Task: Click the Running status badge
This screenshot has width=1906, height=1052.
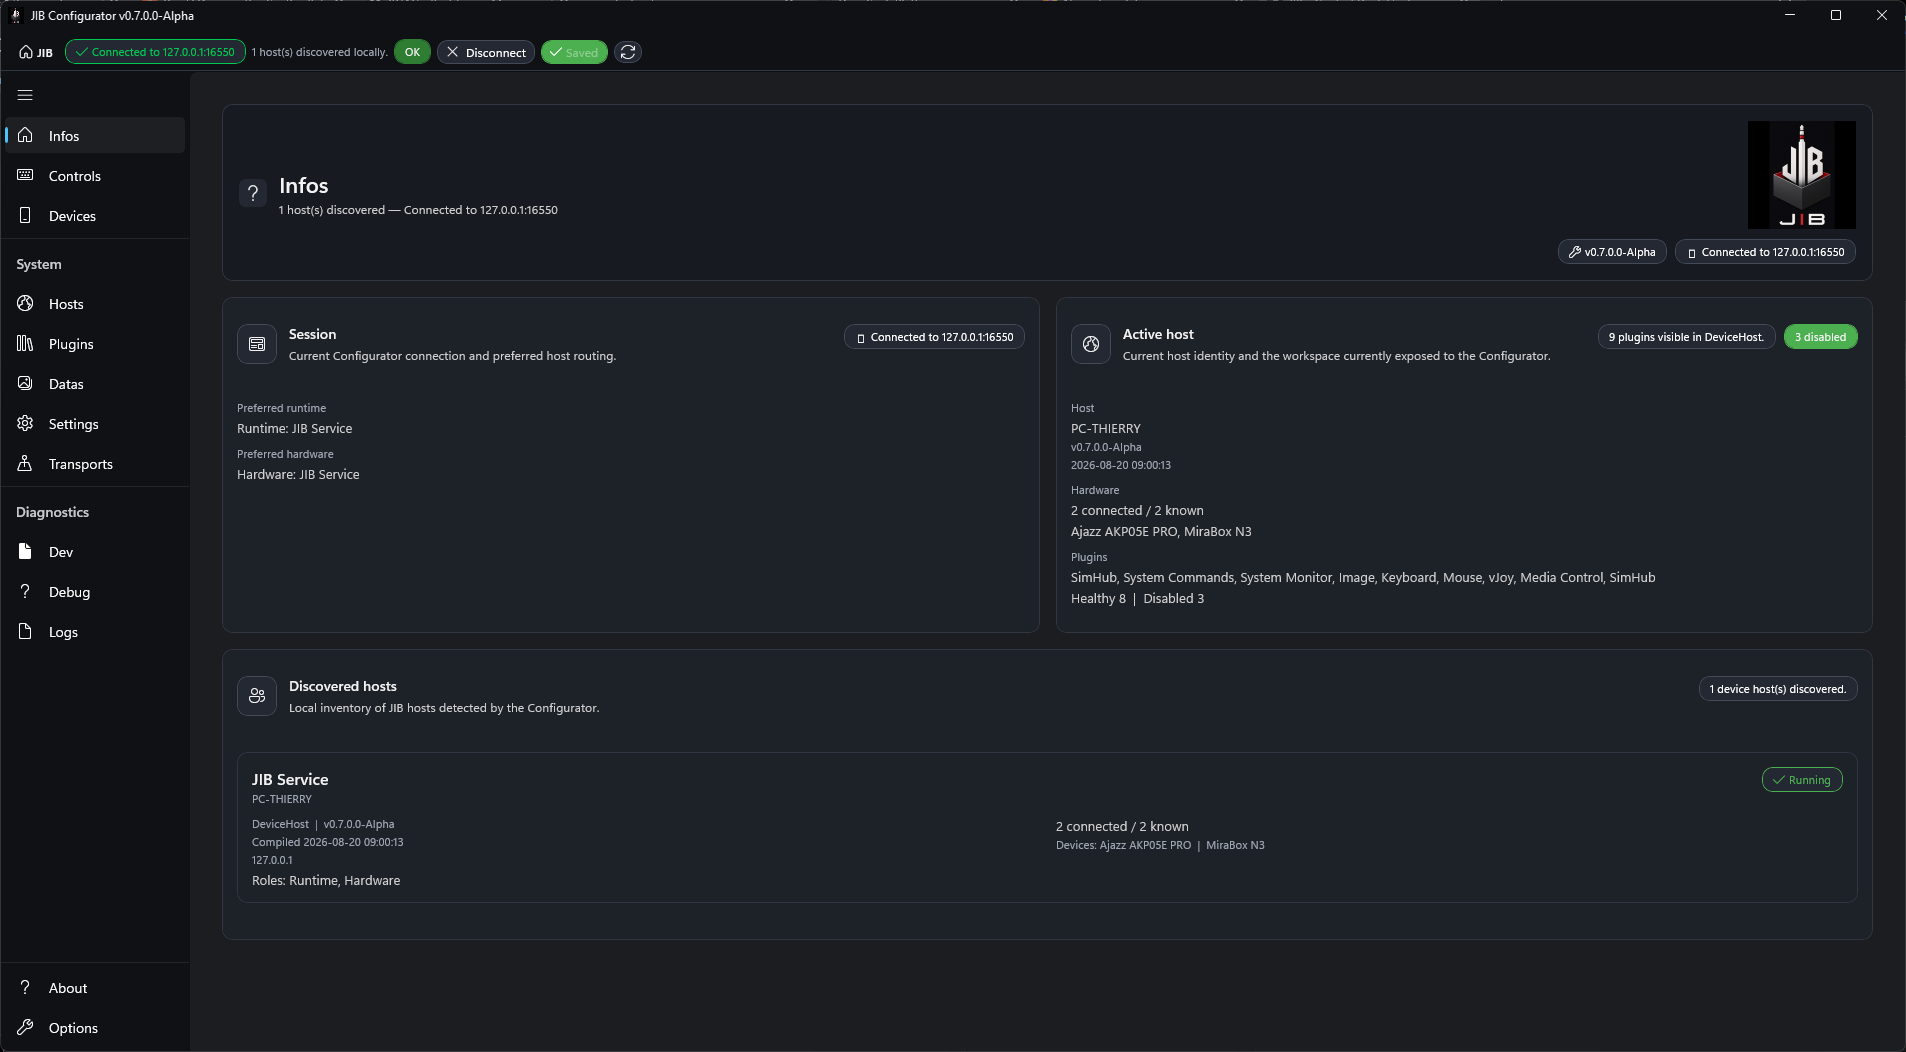Action: point(1801,780)
